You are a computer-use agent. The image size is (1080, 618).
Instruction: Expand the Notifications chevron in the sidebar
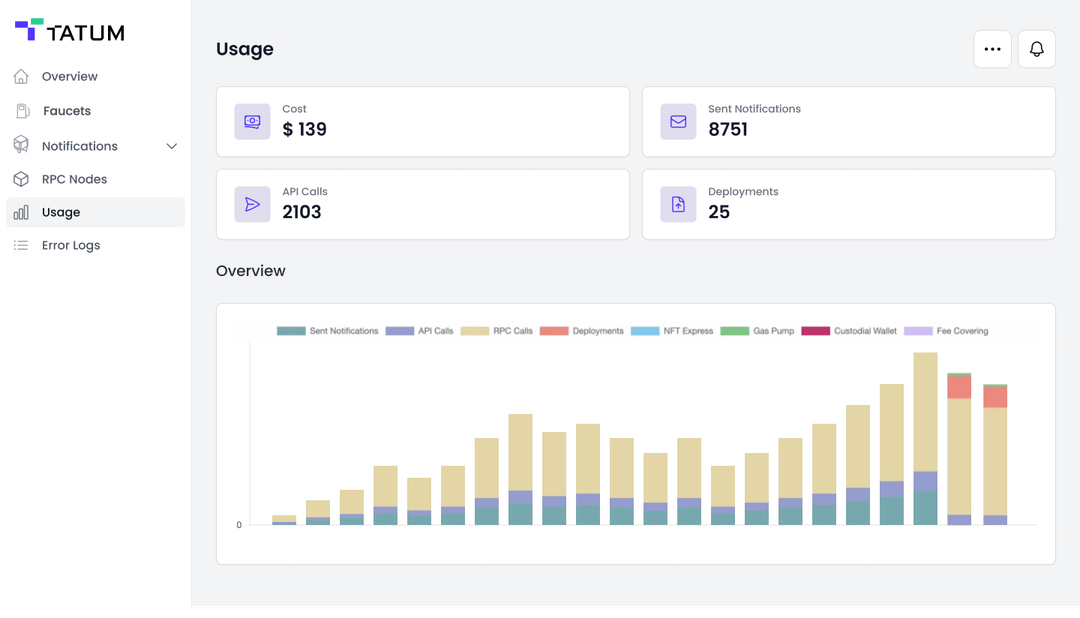point(171,145)
